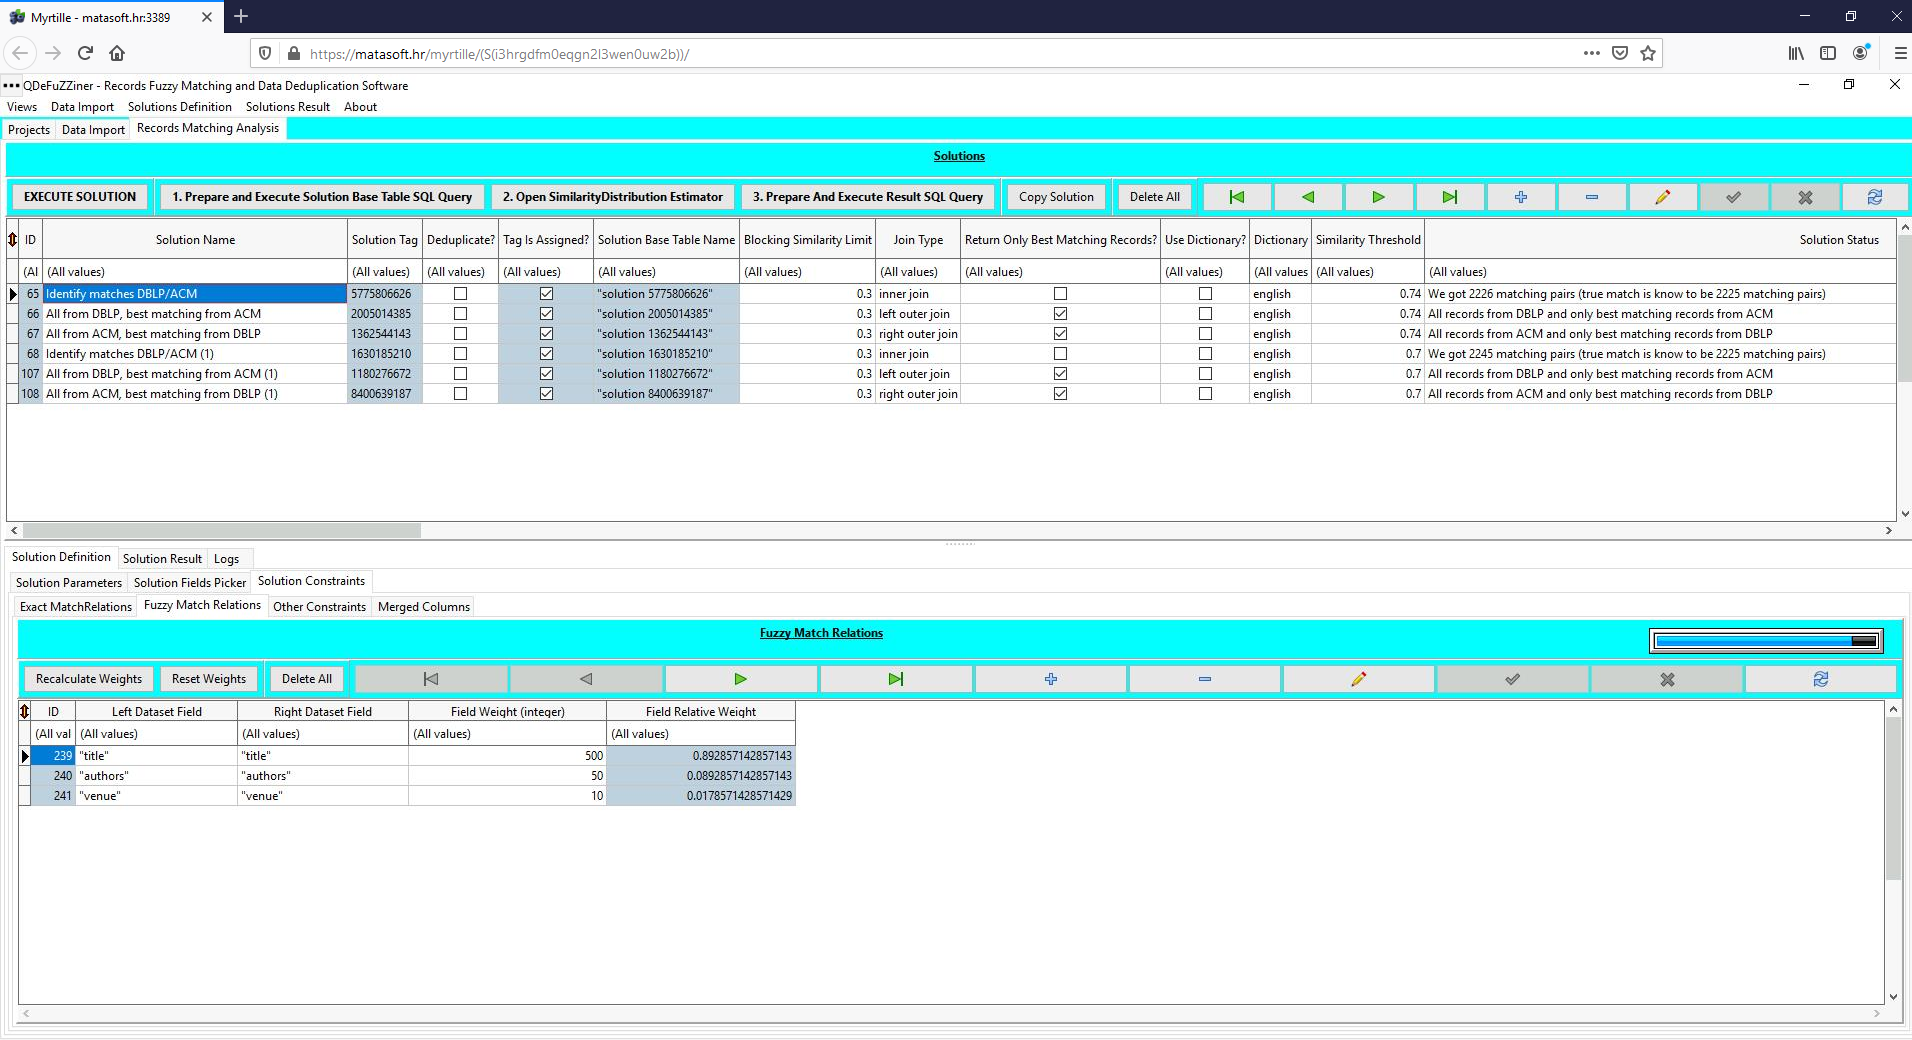The width and height of the screenshot is (1912, 1040).
Task: Go to first record in Solutions navigator
Action: pyautogui.click(x=1237, y=197)
